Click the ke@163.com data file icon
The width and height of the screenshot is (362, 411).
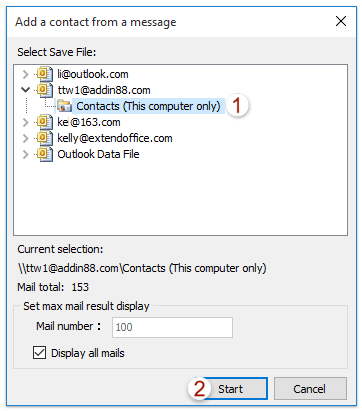click(x=45, y=122)
